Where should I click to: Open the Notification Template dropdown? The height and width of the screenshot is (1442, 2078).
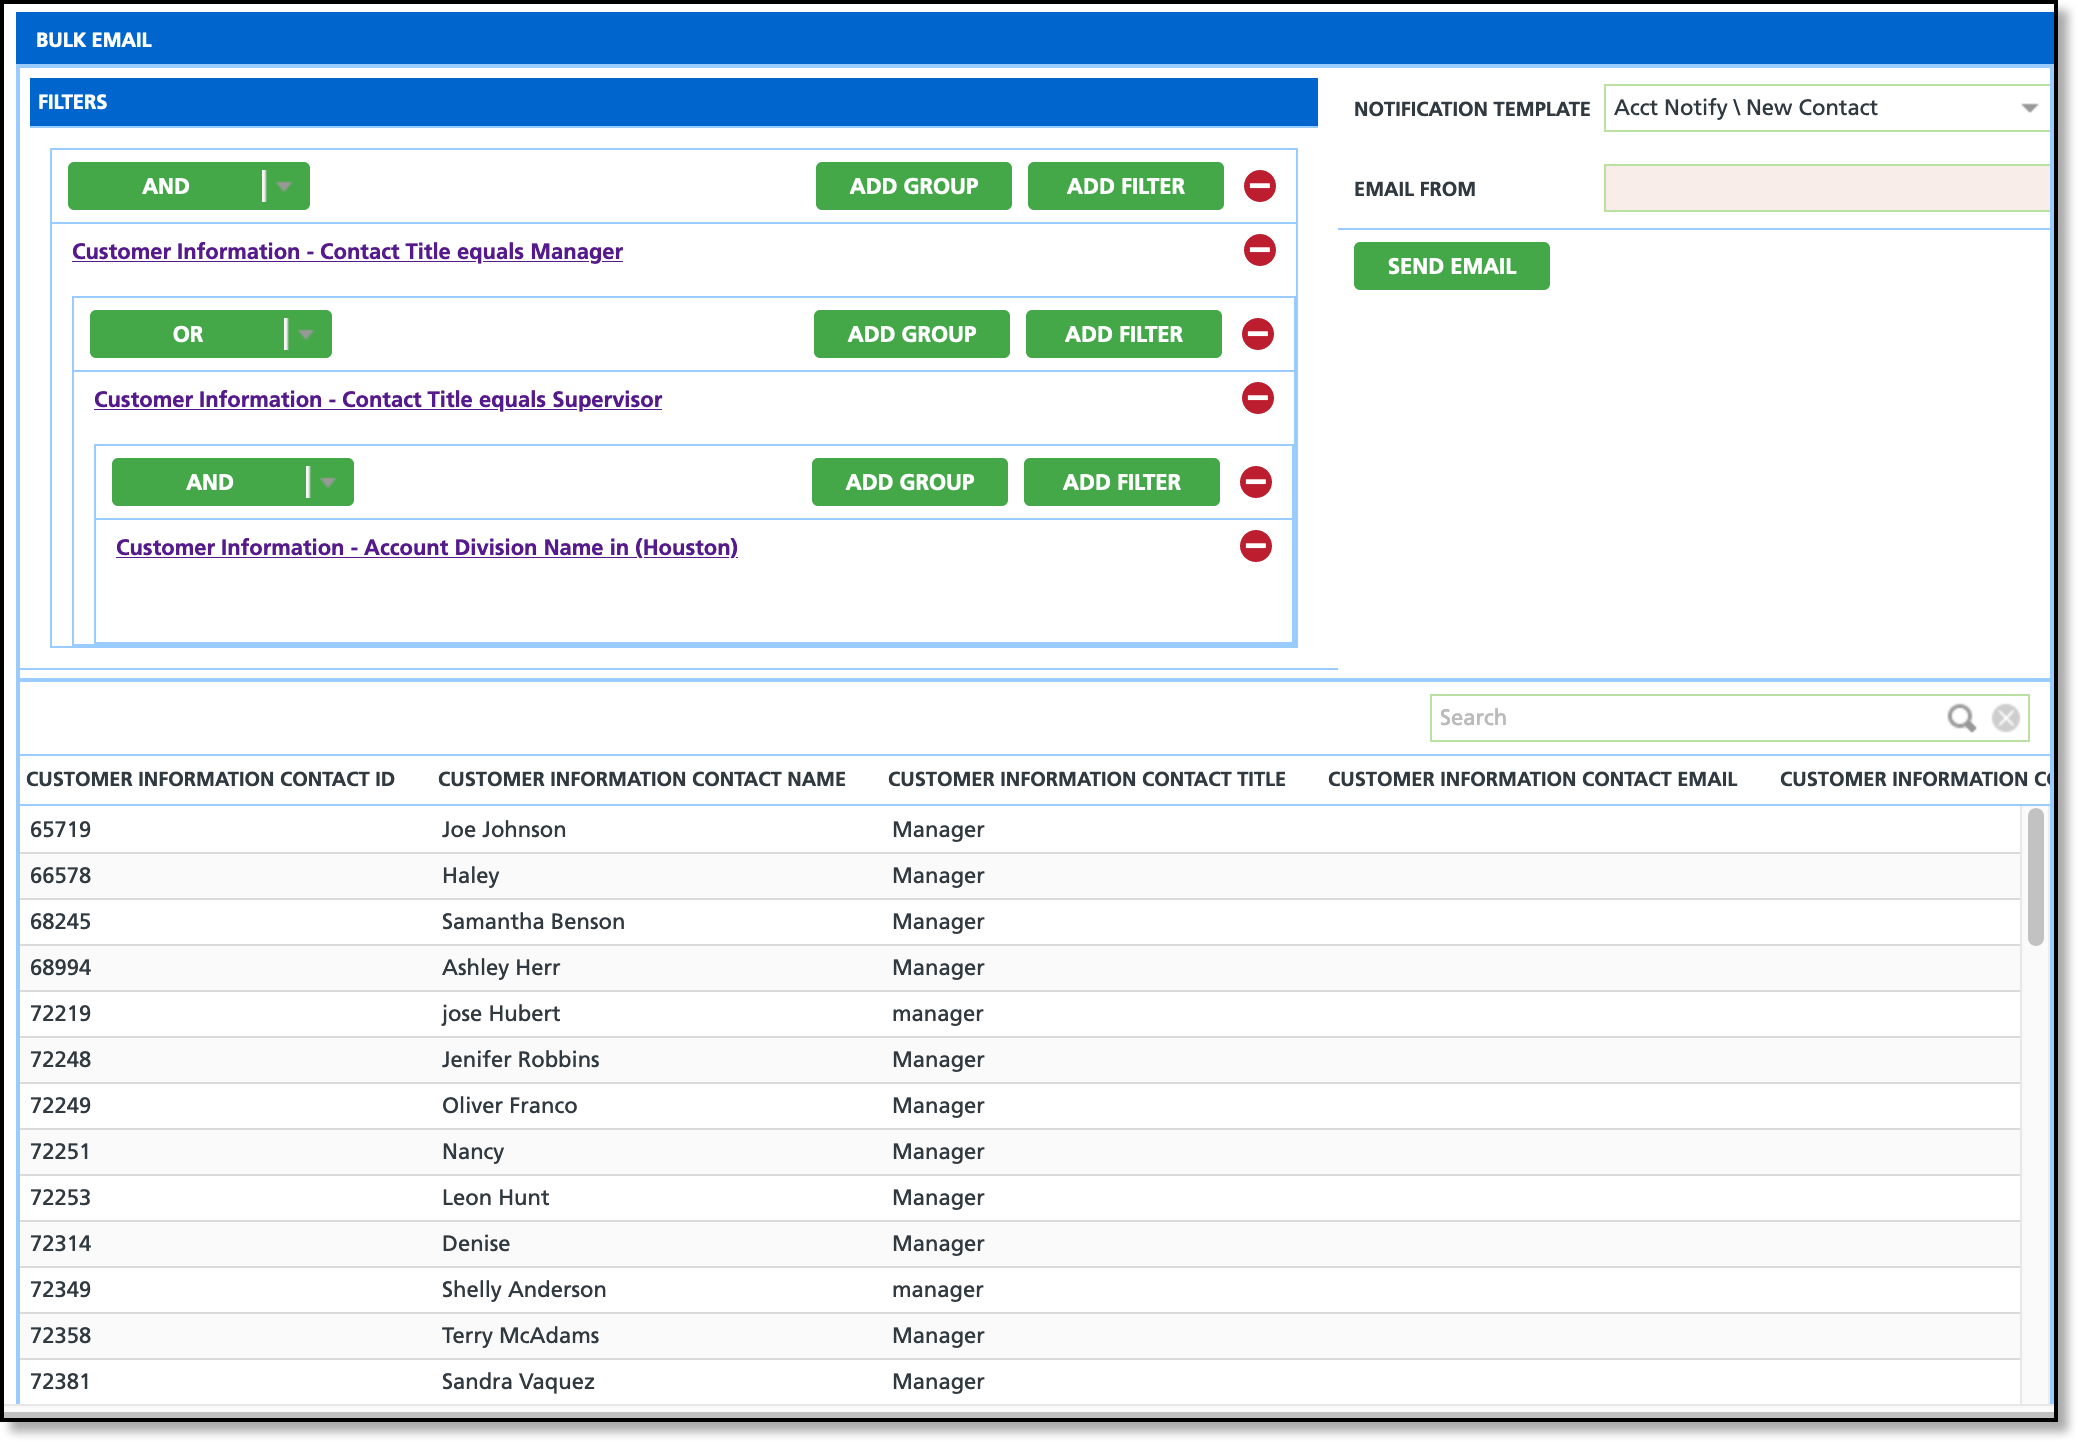coord(2029,108)
